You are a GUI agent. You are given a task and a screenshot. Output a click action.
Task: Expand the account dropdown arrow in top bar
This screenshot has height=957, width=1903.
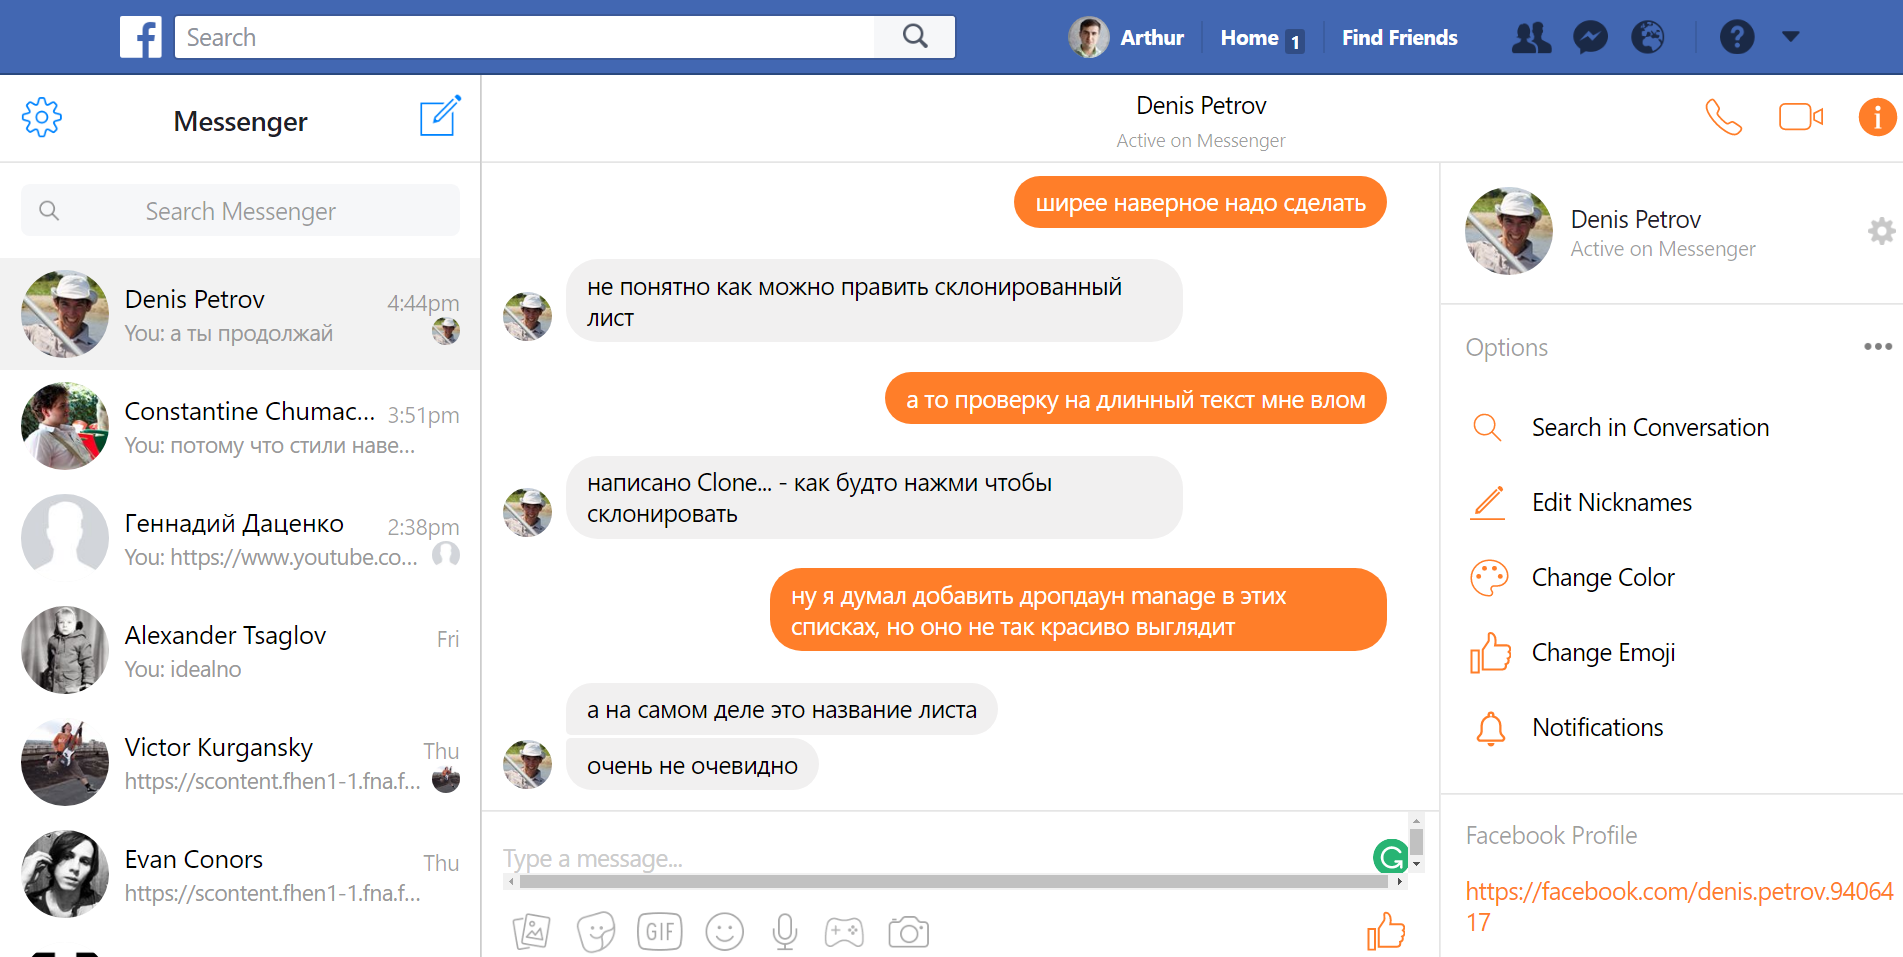click(1791, 37)
